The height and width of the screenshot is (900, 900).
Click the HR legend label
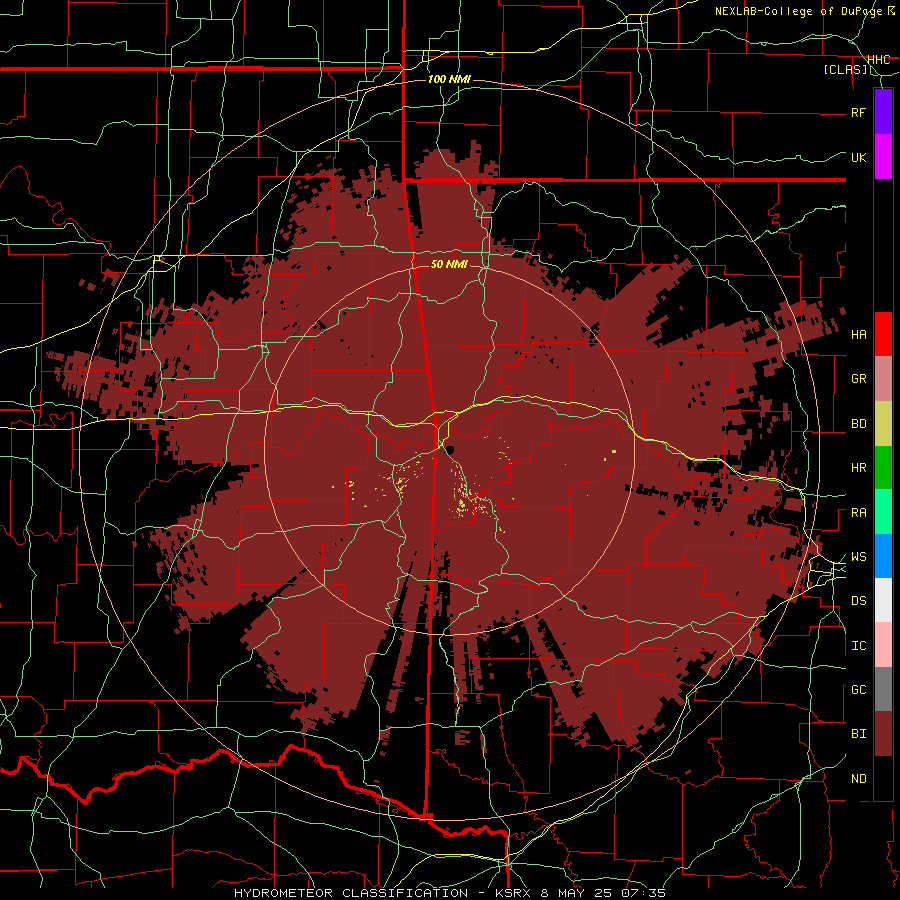[x=859, y=468]
